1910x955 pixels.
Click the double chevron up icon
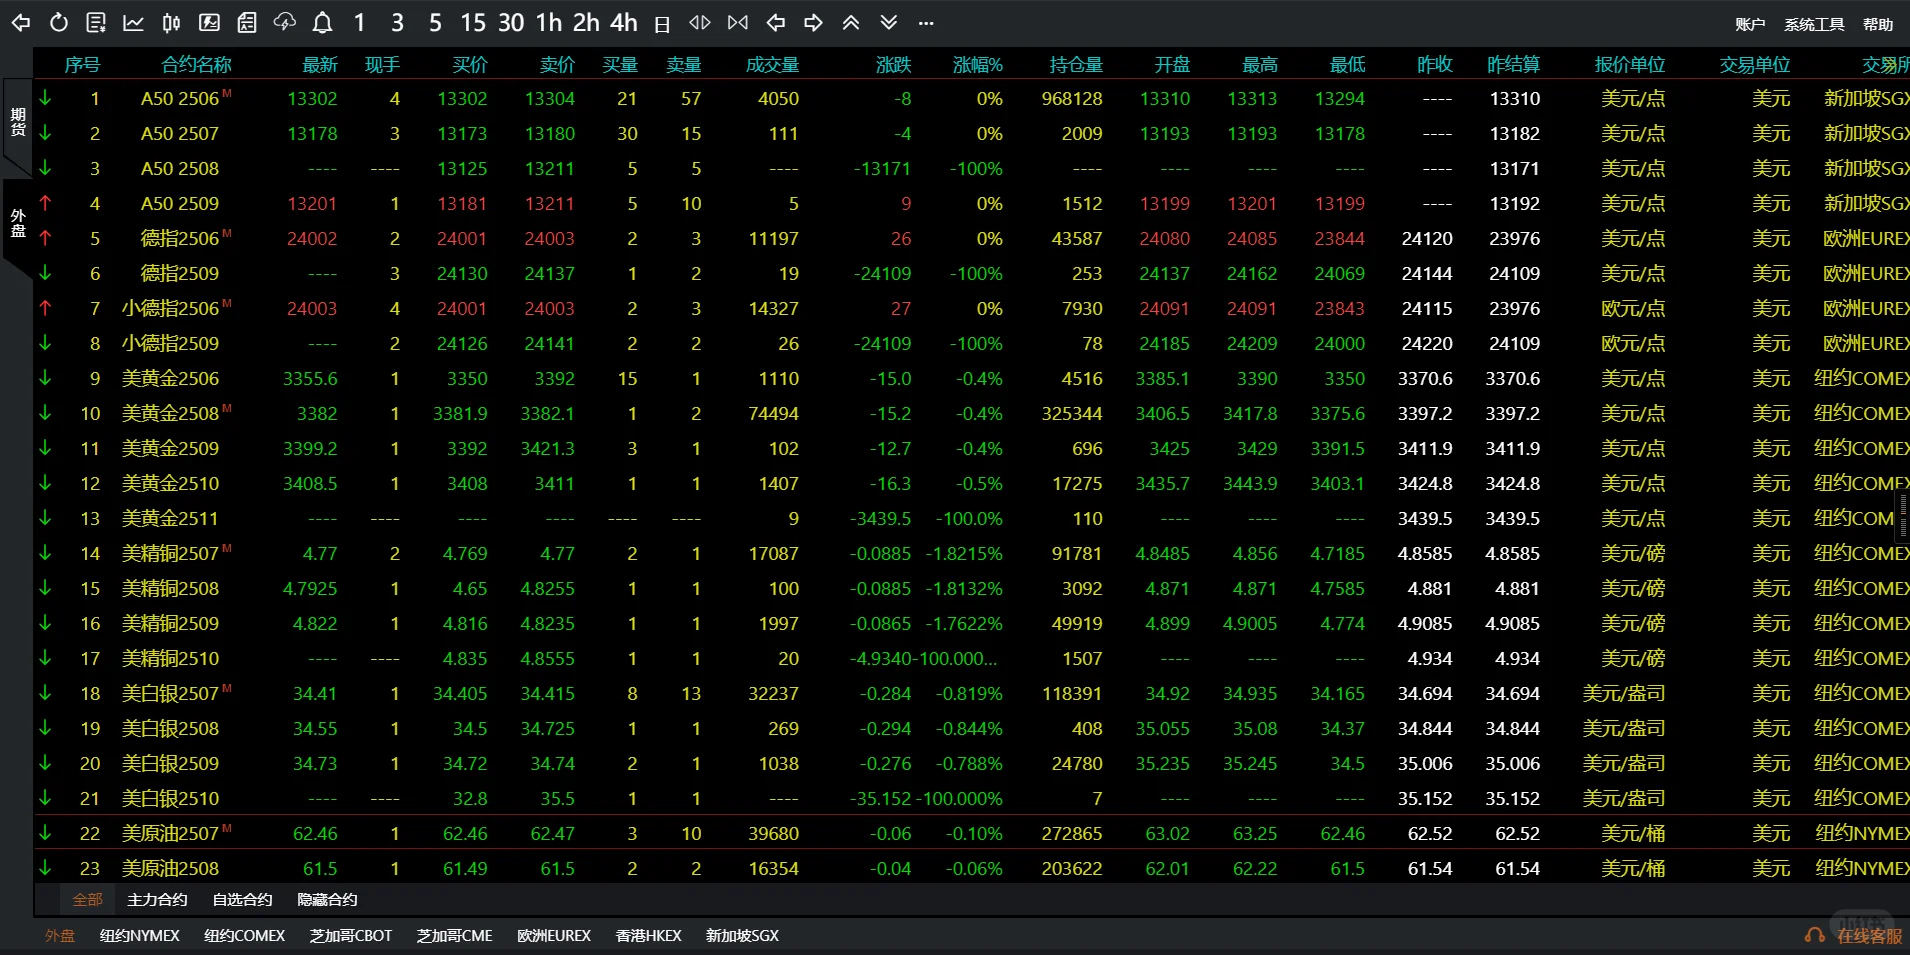[x=851, y=22]
